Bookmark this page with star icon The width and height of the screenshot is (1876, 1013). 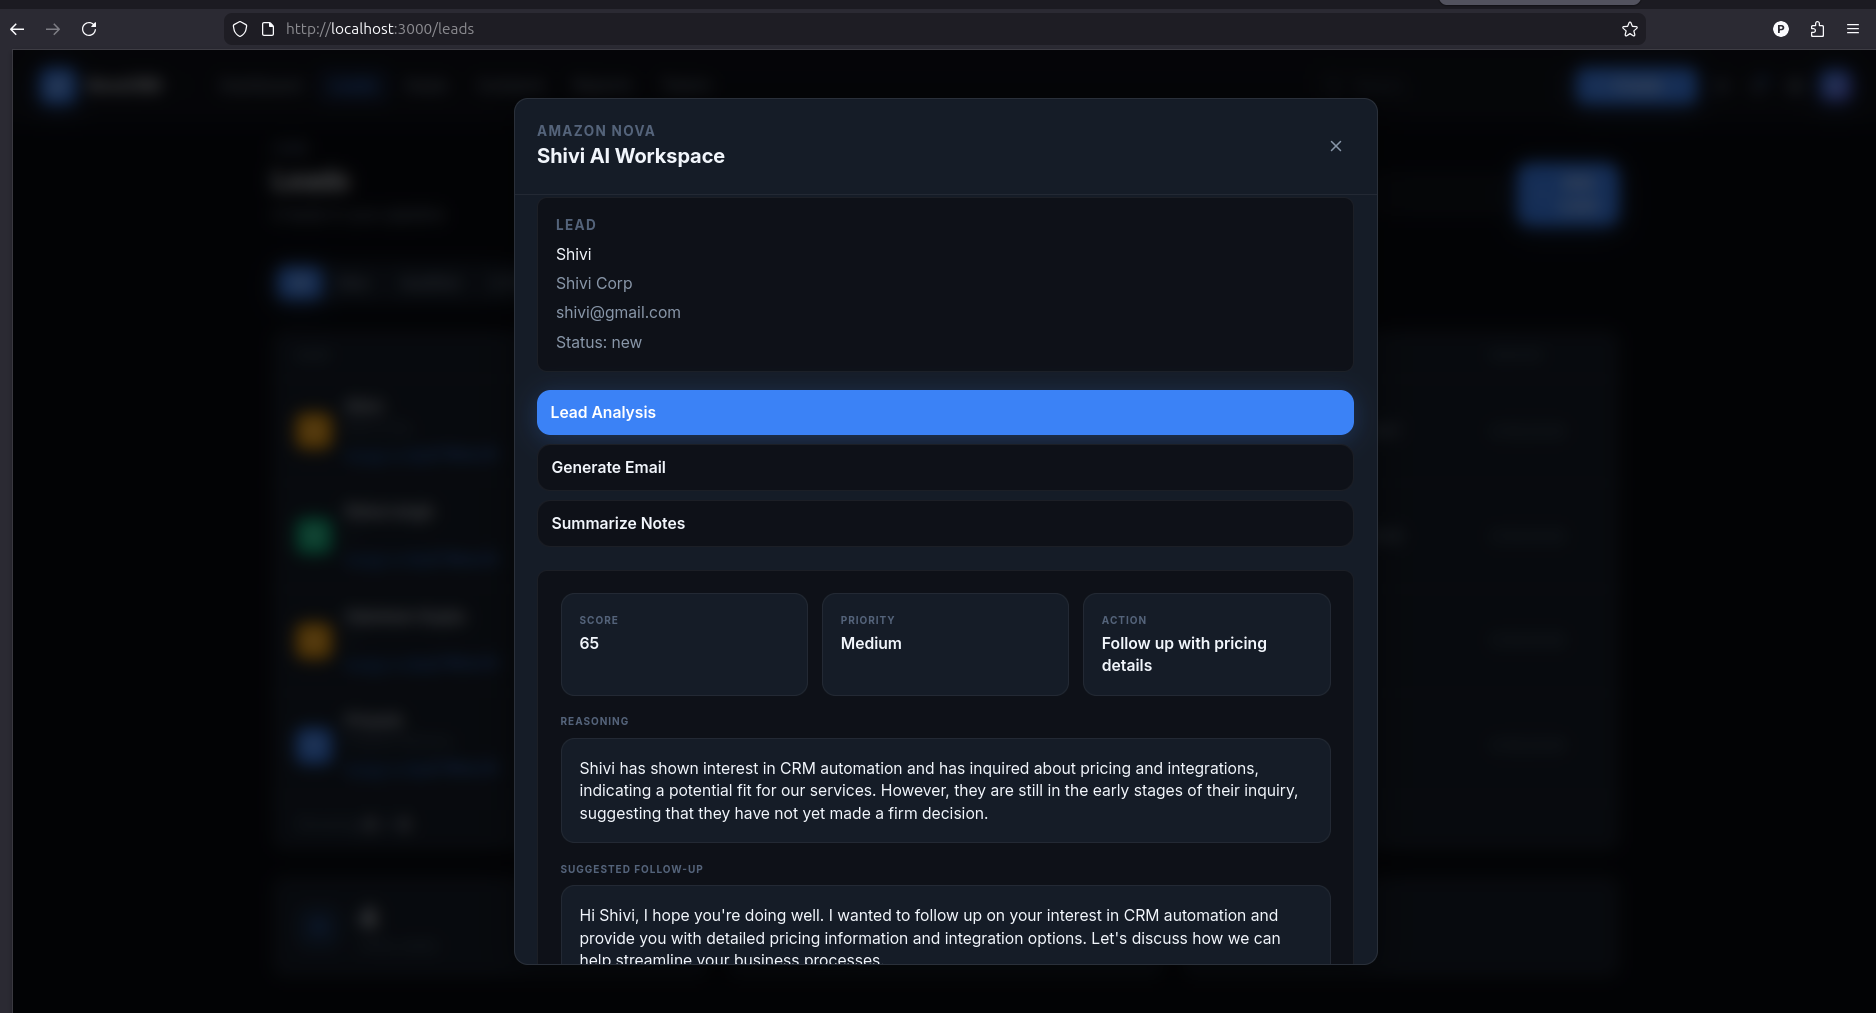[x=1630, y=29]
